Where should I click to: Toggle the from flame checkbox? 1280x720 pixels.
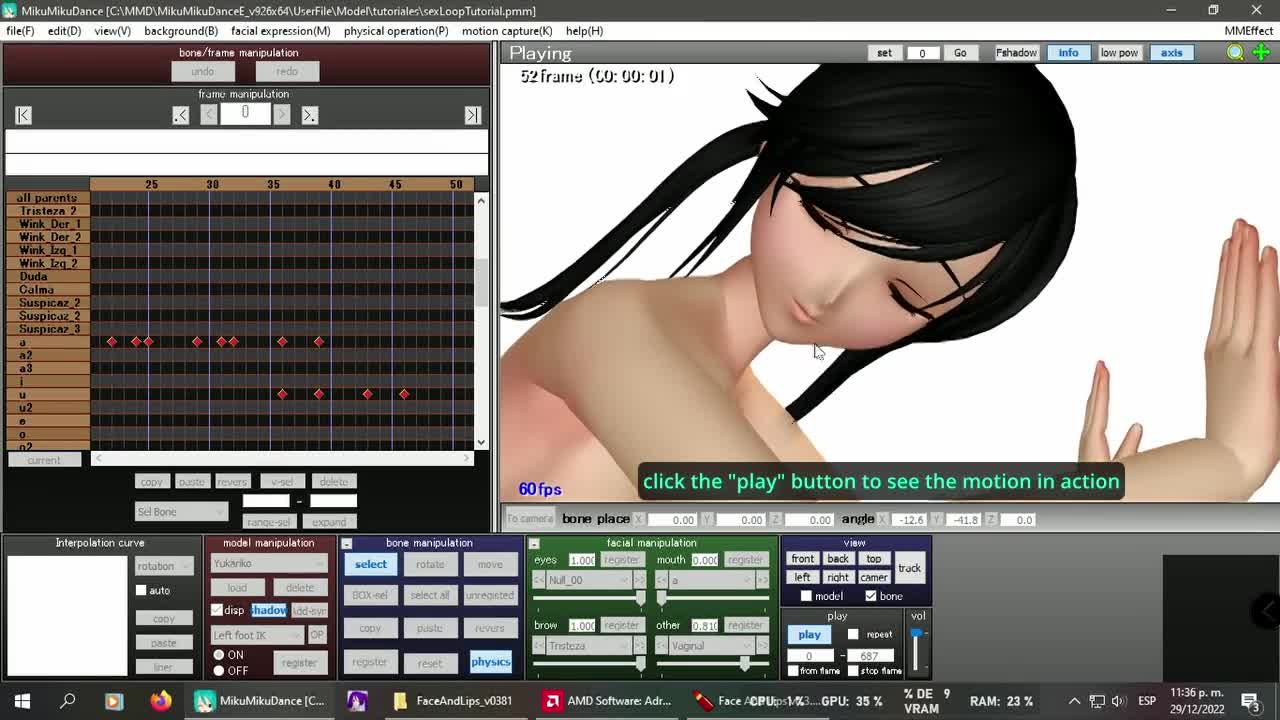tap(793, 671)
